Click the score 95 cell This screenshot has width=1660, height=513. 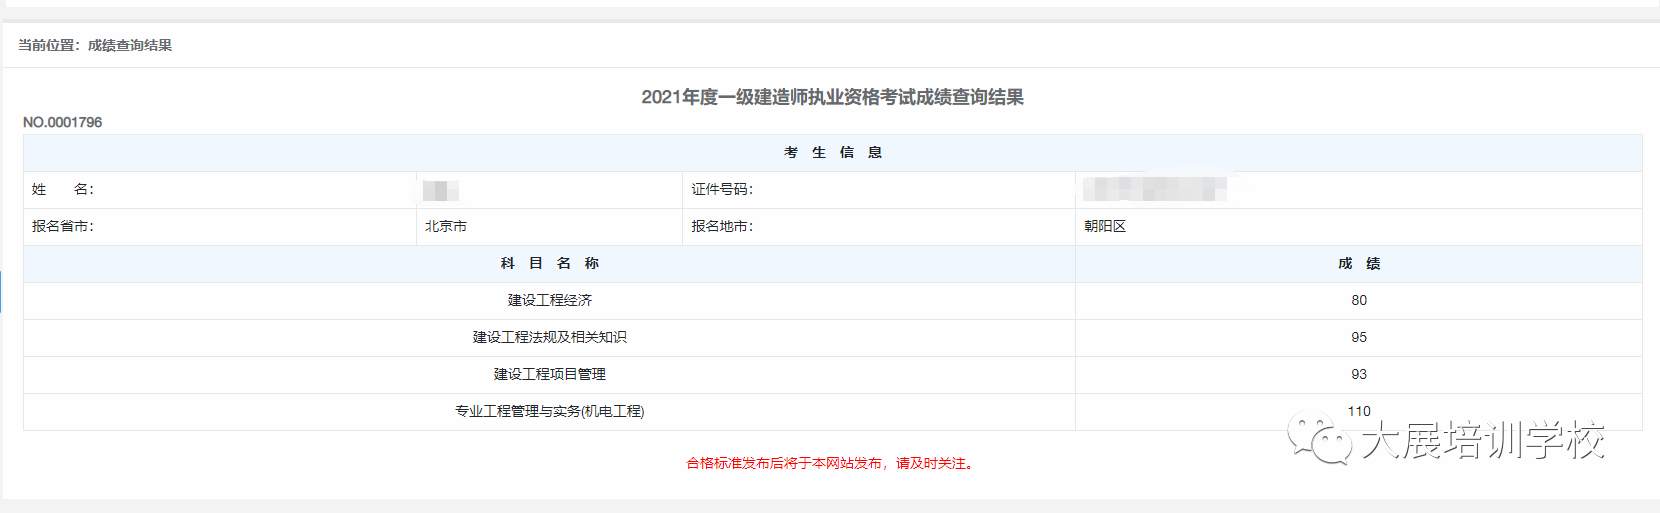coord(1358,337)
